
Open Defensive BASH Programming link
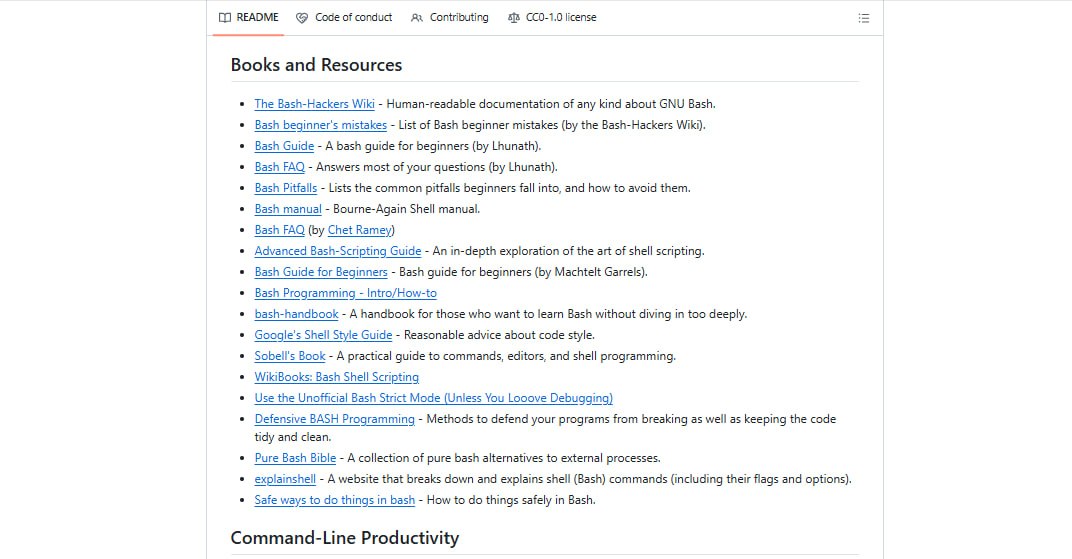[x=334, y=419]
